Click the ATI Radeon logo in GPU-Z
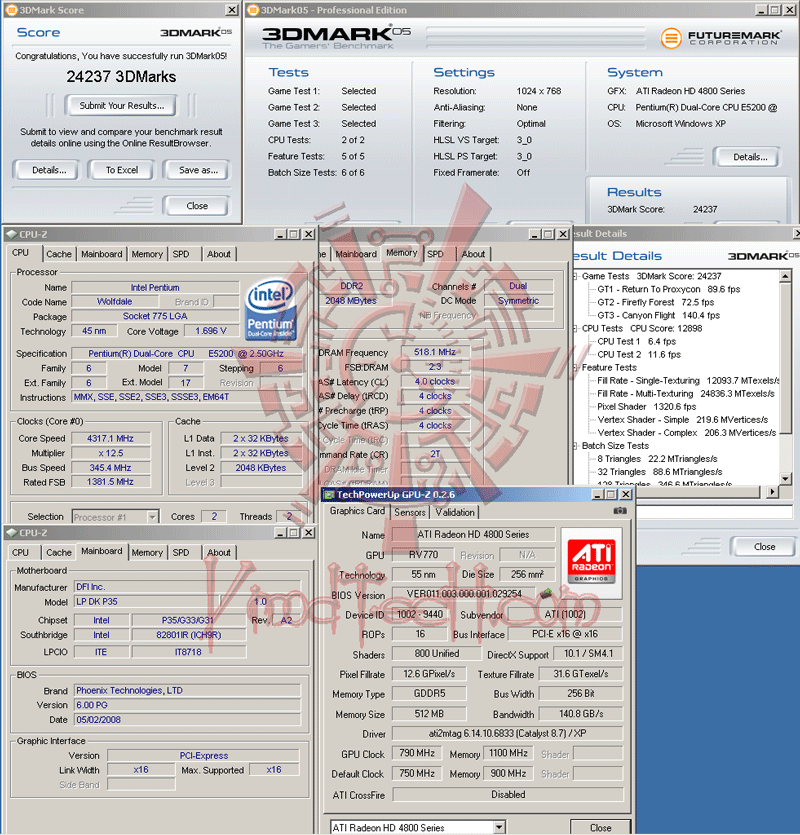The height and width of the screenshot is (835, 800). tap(592, 562)
